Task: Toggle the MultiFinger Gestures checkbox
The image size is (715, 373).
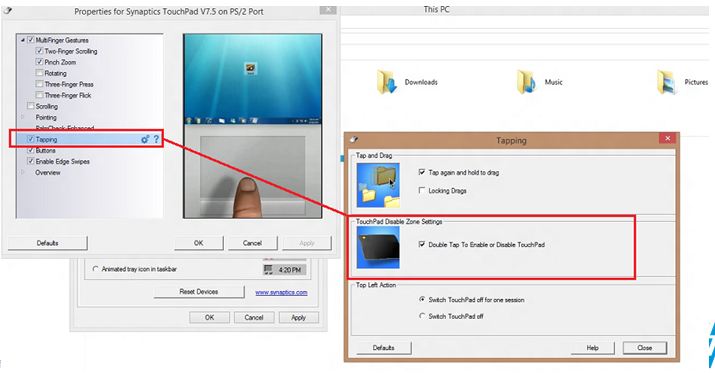Action: pos(31,40)
